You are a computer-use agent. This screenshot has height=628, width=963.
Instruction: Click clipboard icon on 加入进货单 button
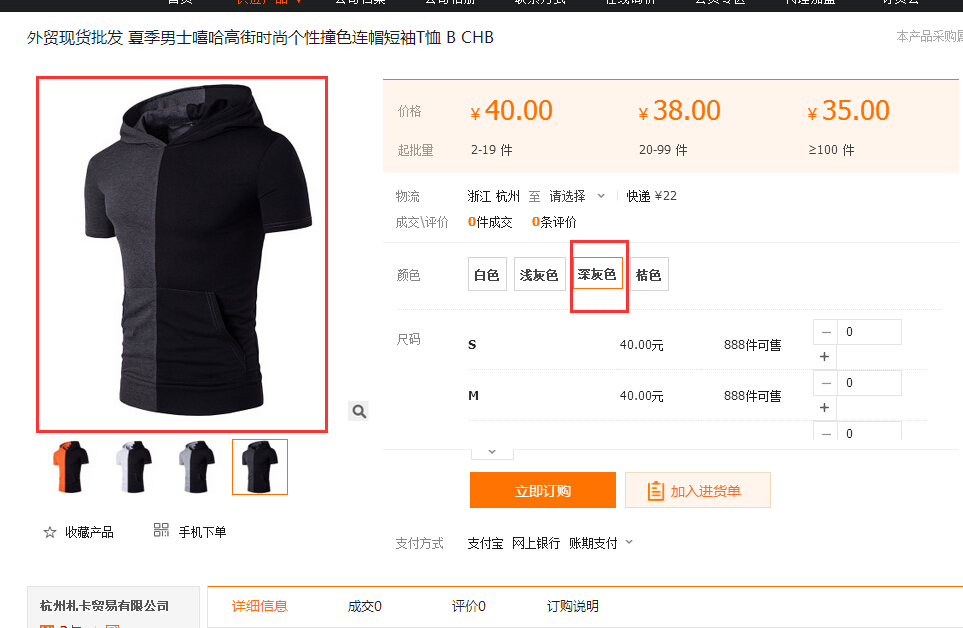[655, 490]
